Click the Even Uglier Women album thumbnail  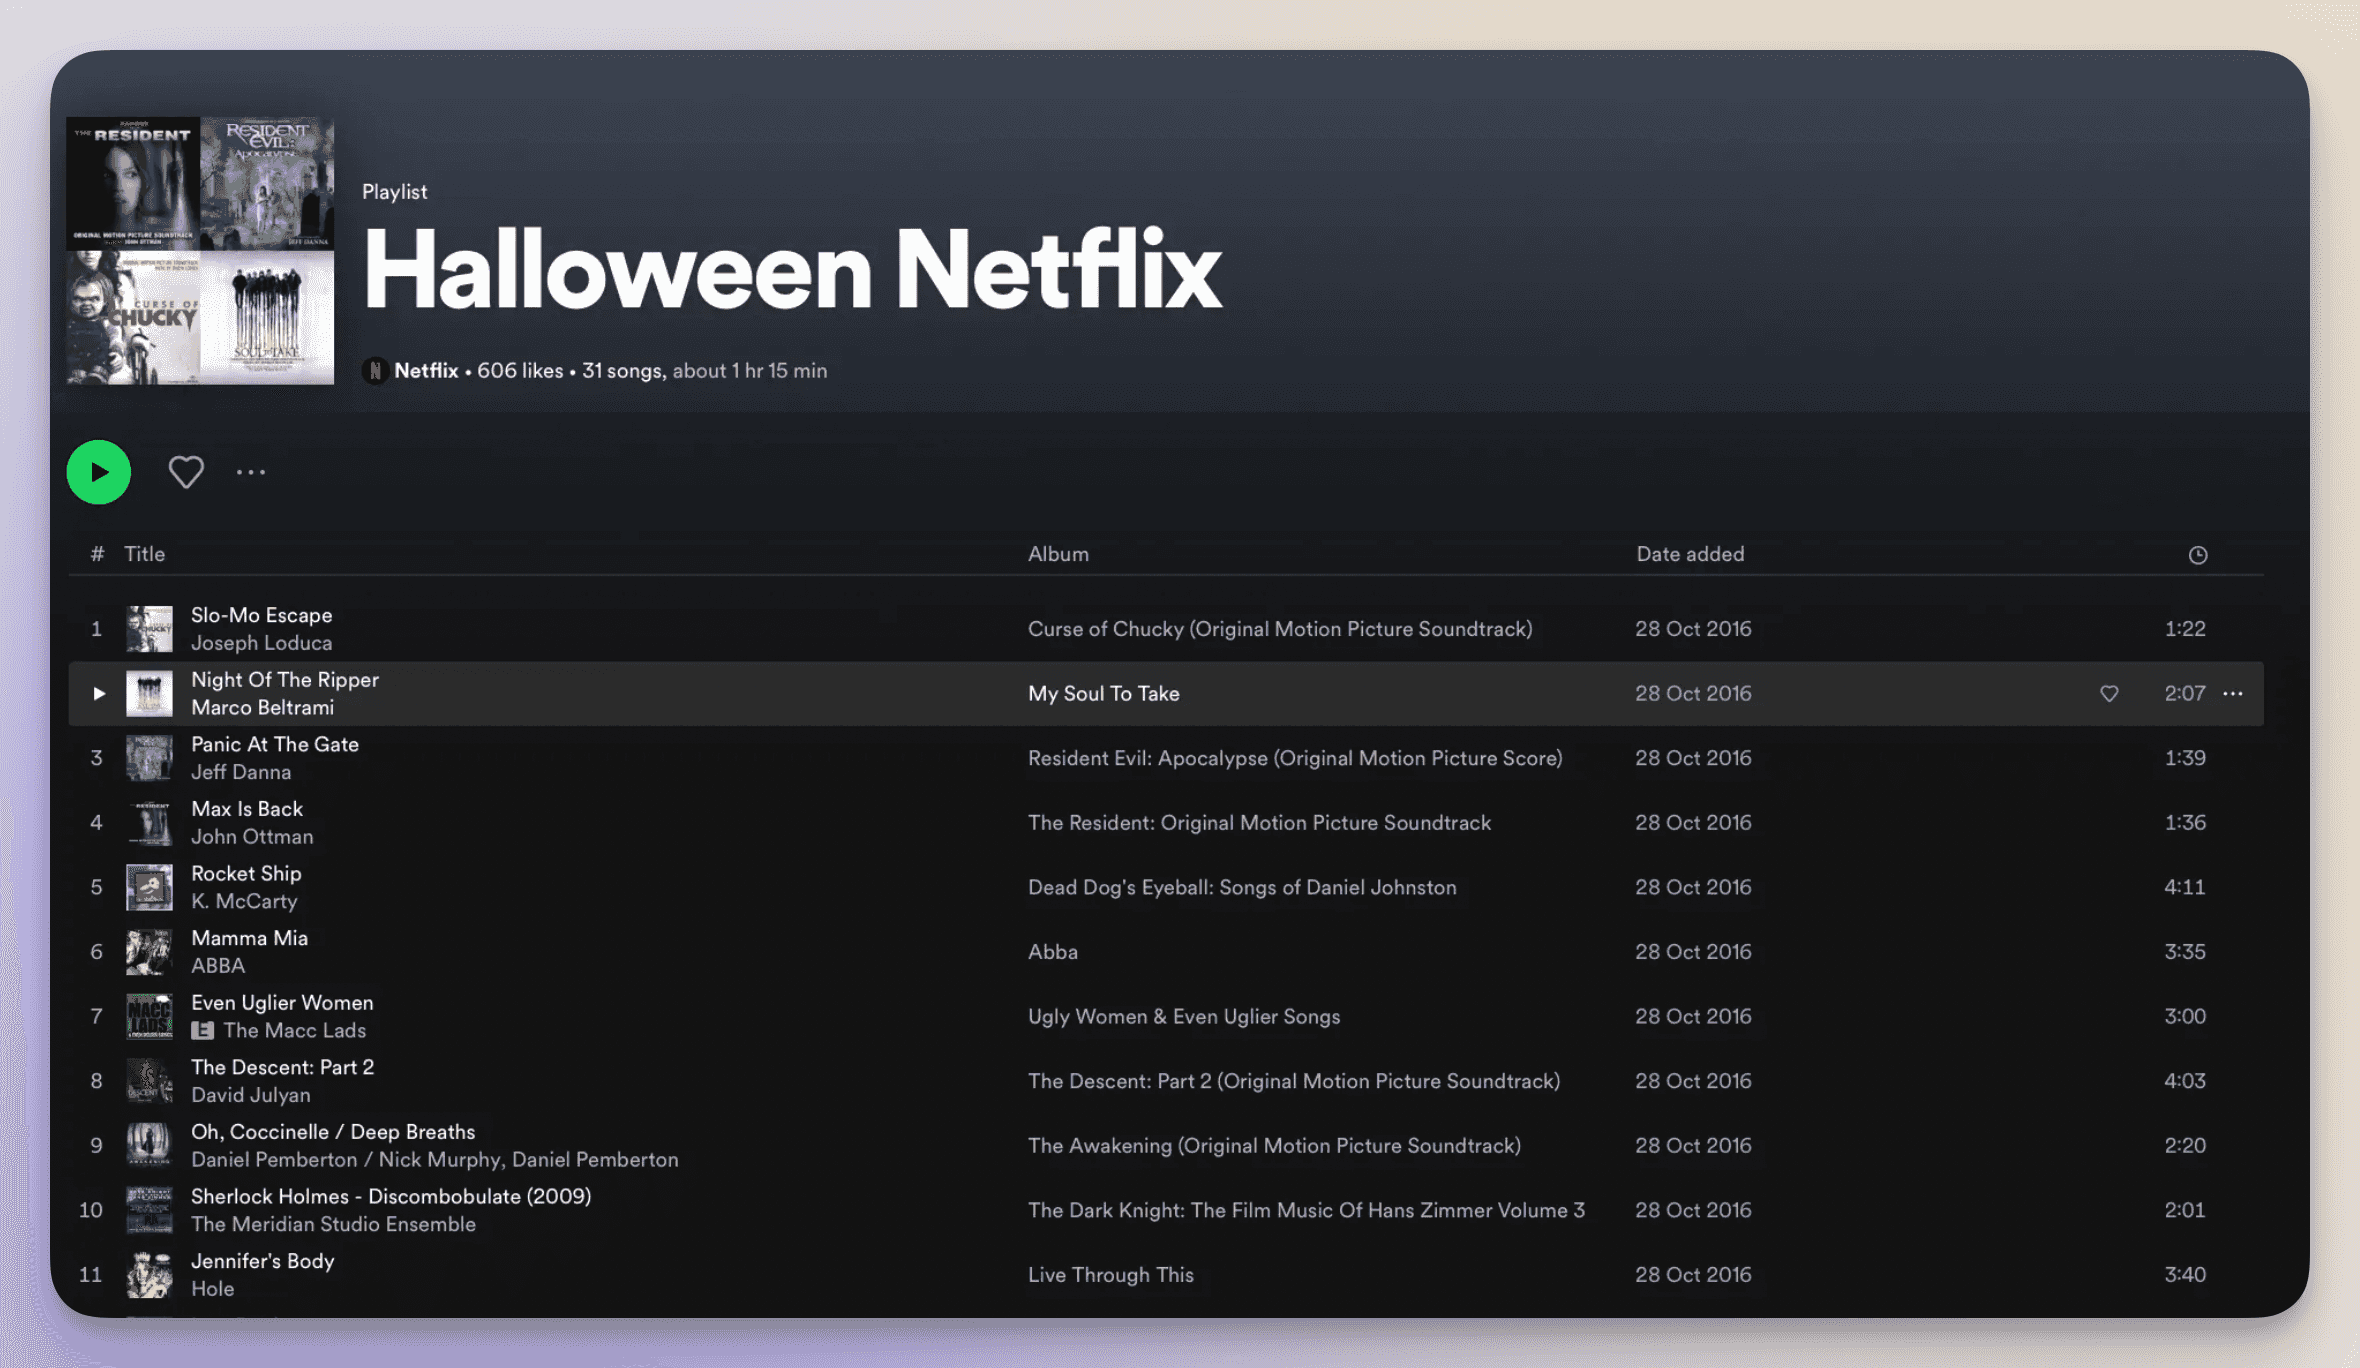click(149, 1016)
